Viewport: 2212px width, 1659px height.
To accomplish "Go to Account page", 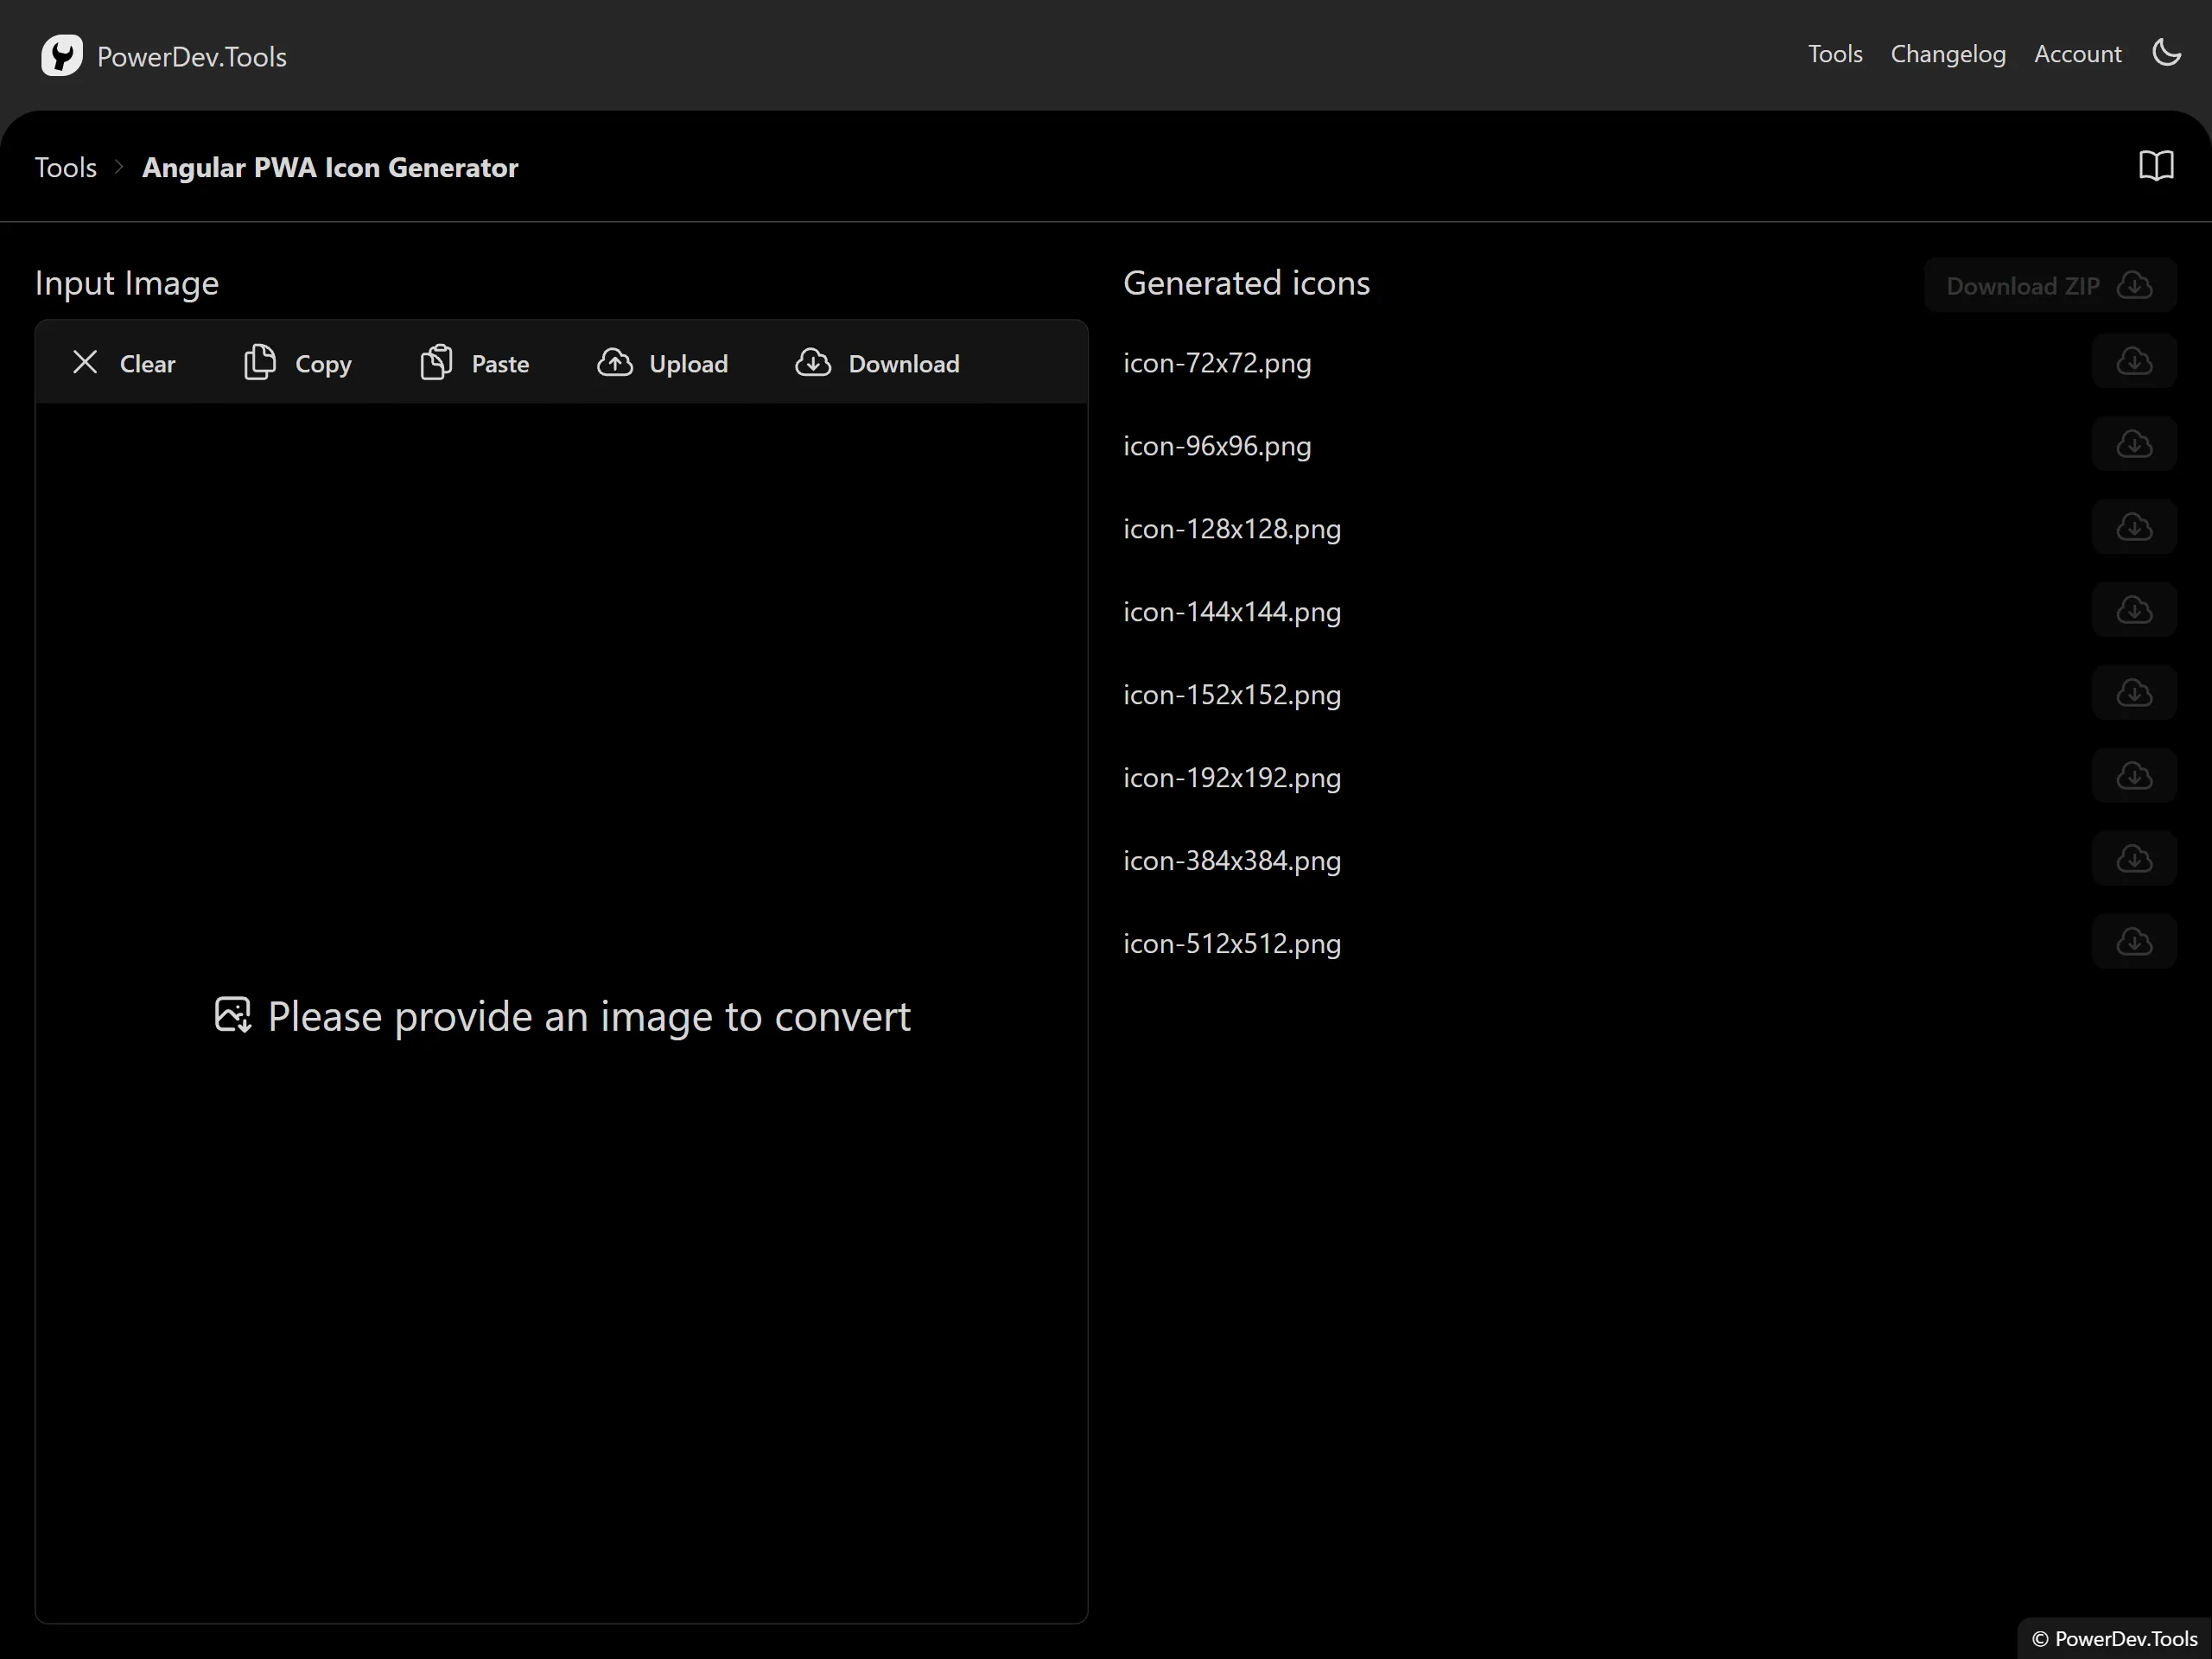I will tap(2077, 54).
